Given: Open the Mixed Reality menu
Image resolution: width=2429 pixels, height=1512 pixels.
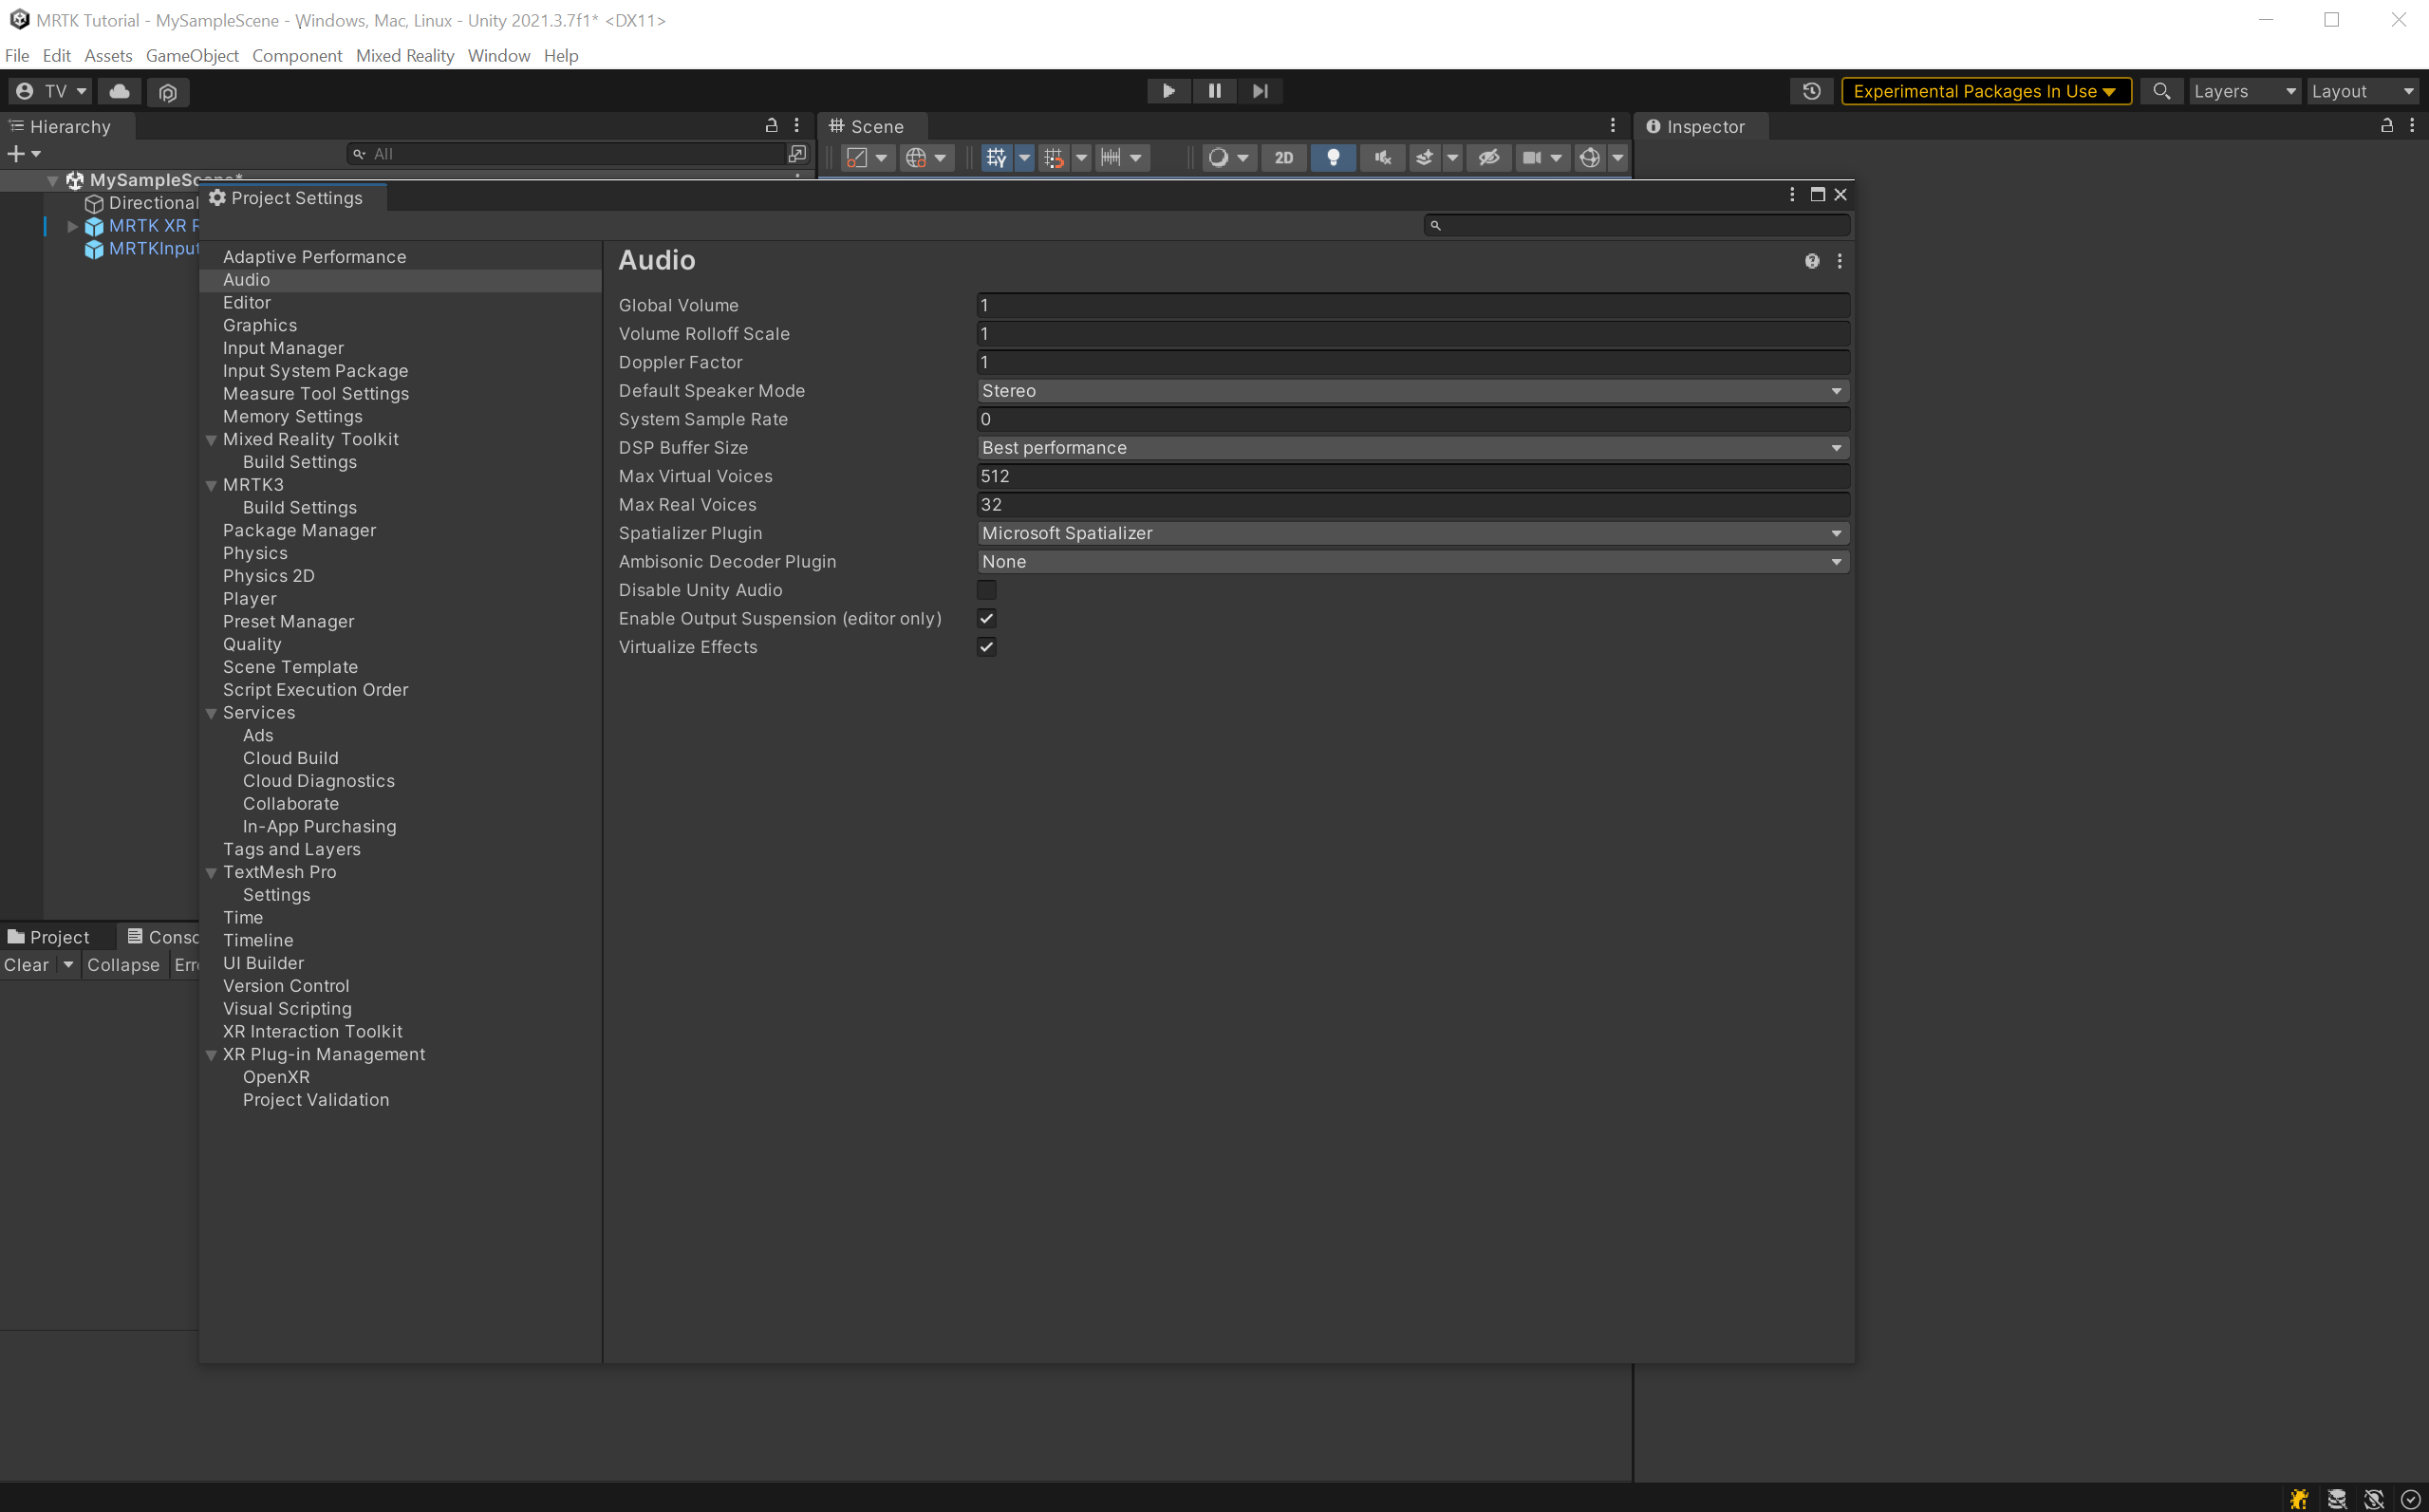Looking at the screenshot, I should pos(404,56).
